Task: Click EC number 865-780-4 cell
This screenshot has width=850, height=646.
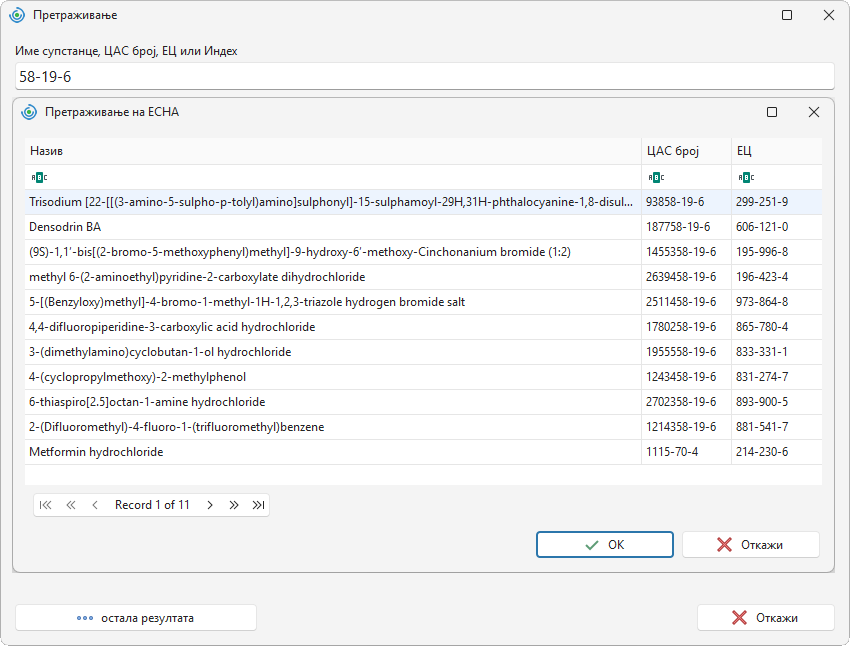Action: (x=777, y=327)
